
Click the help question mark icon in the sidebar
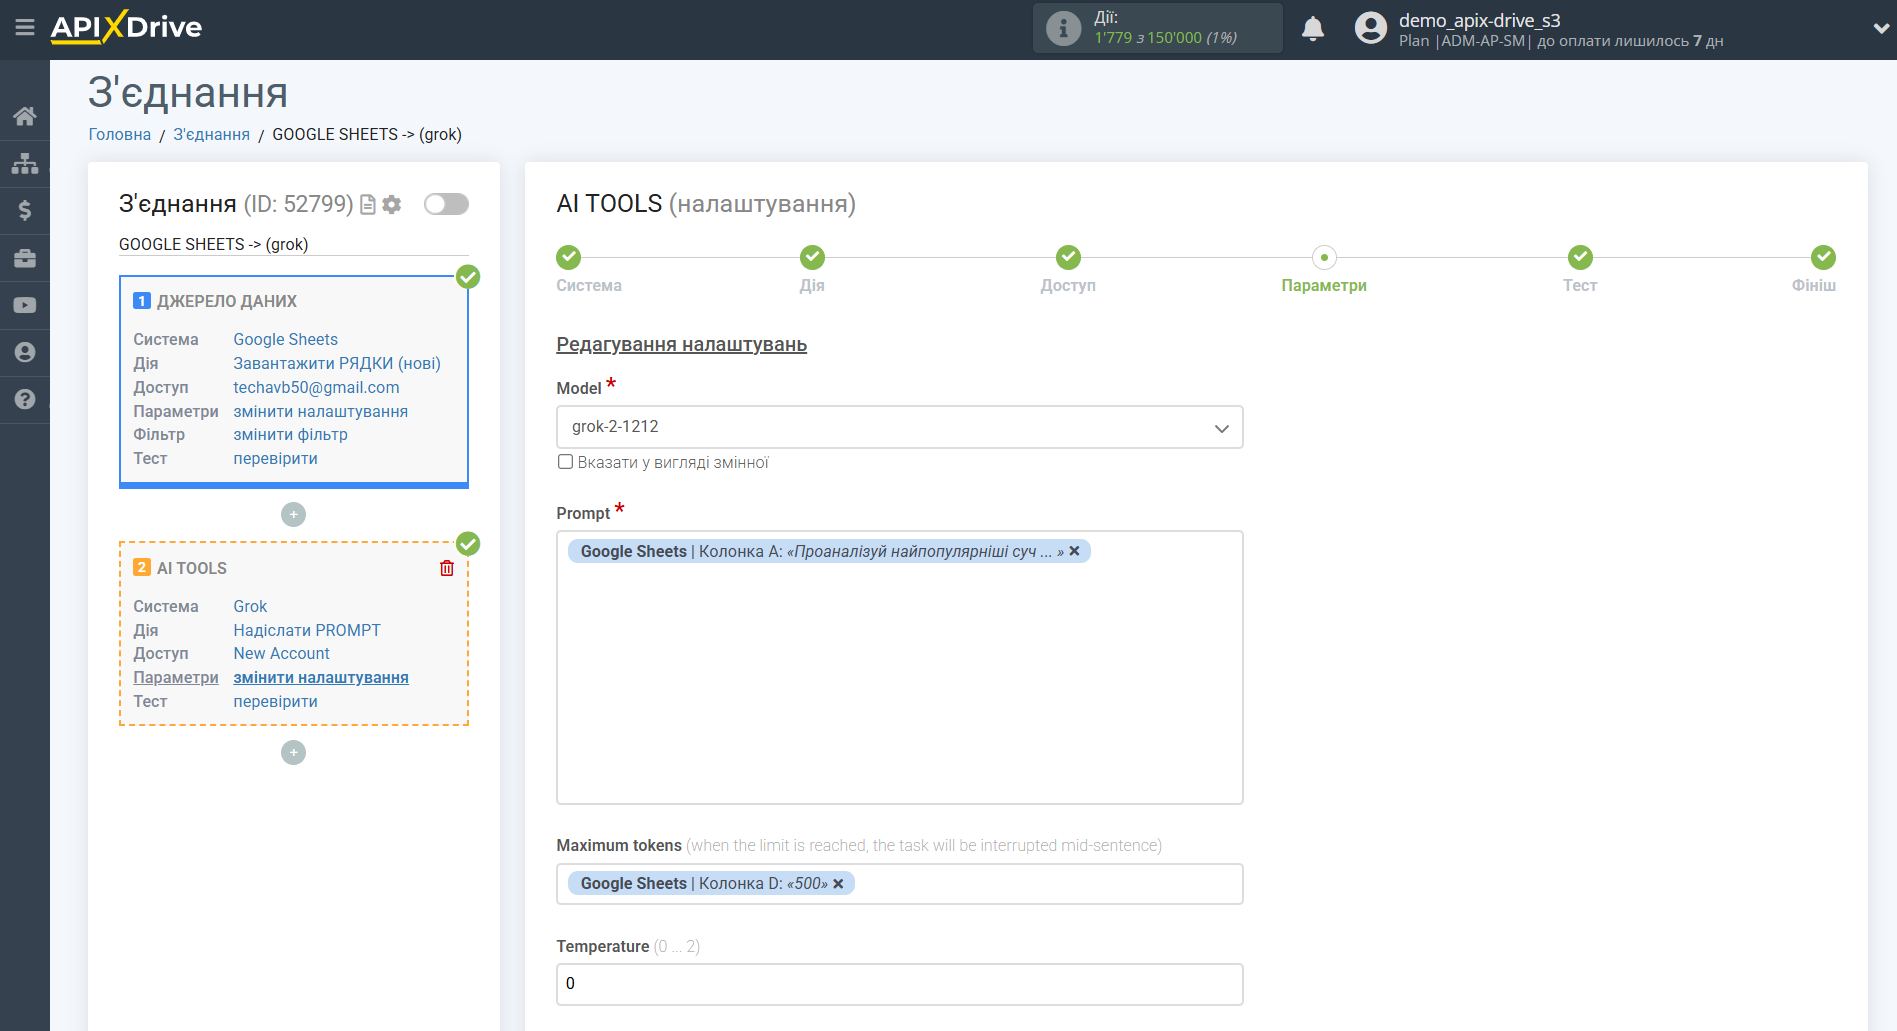(25, 399)
